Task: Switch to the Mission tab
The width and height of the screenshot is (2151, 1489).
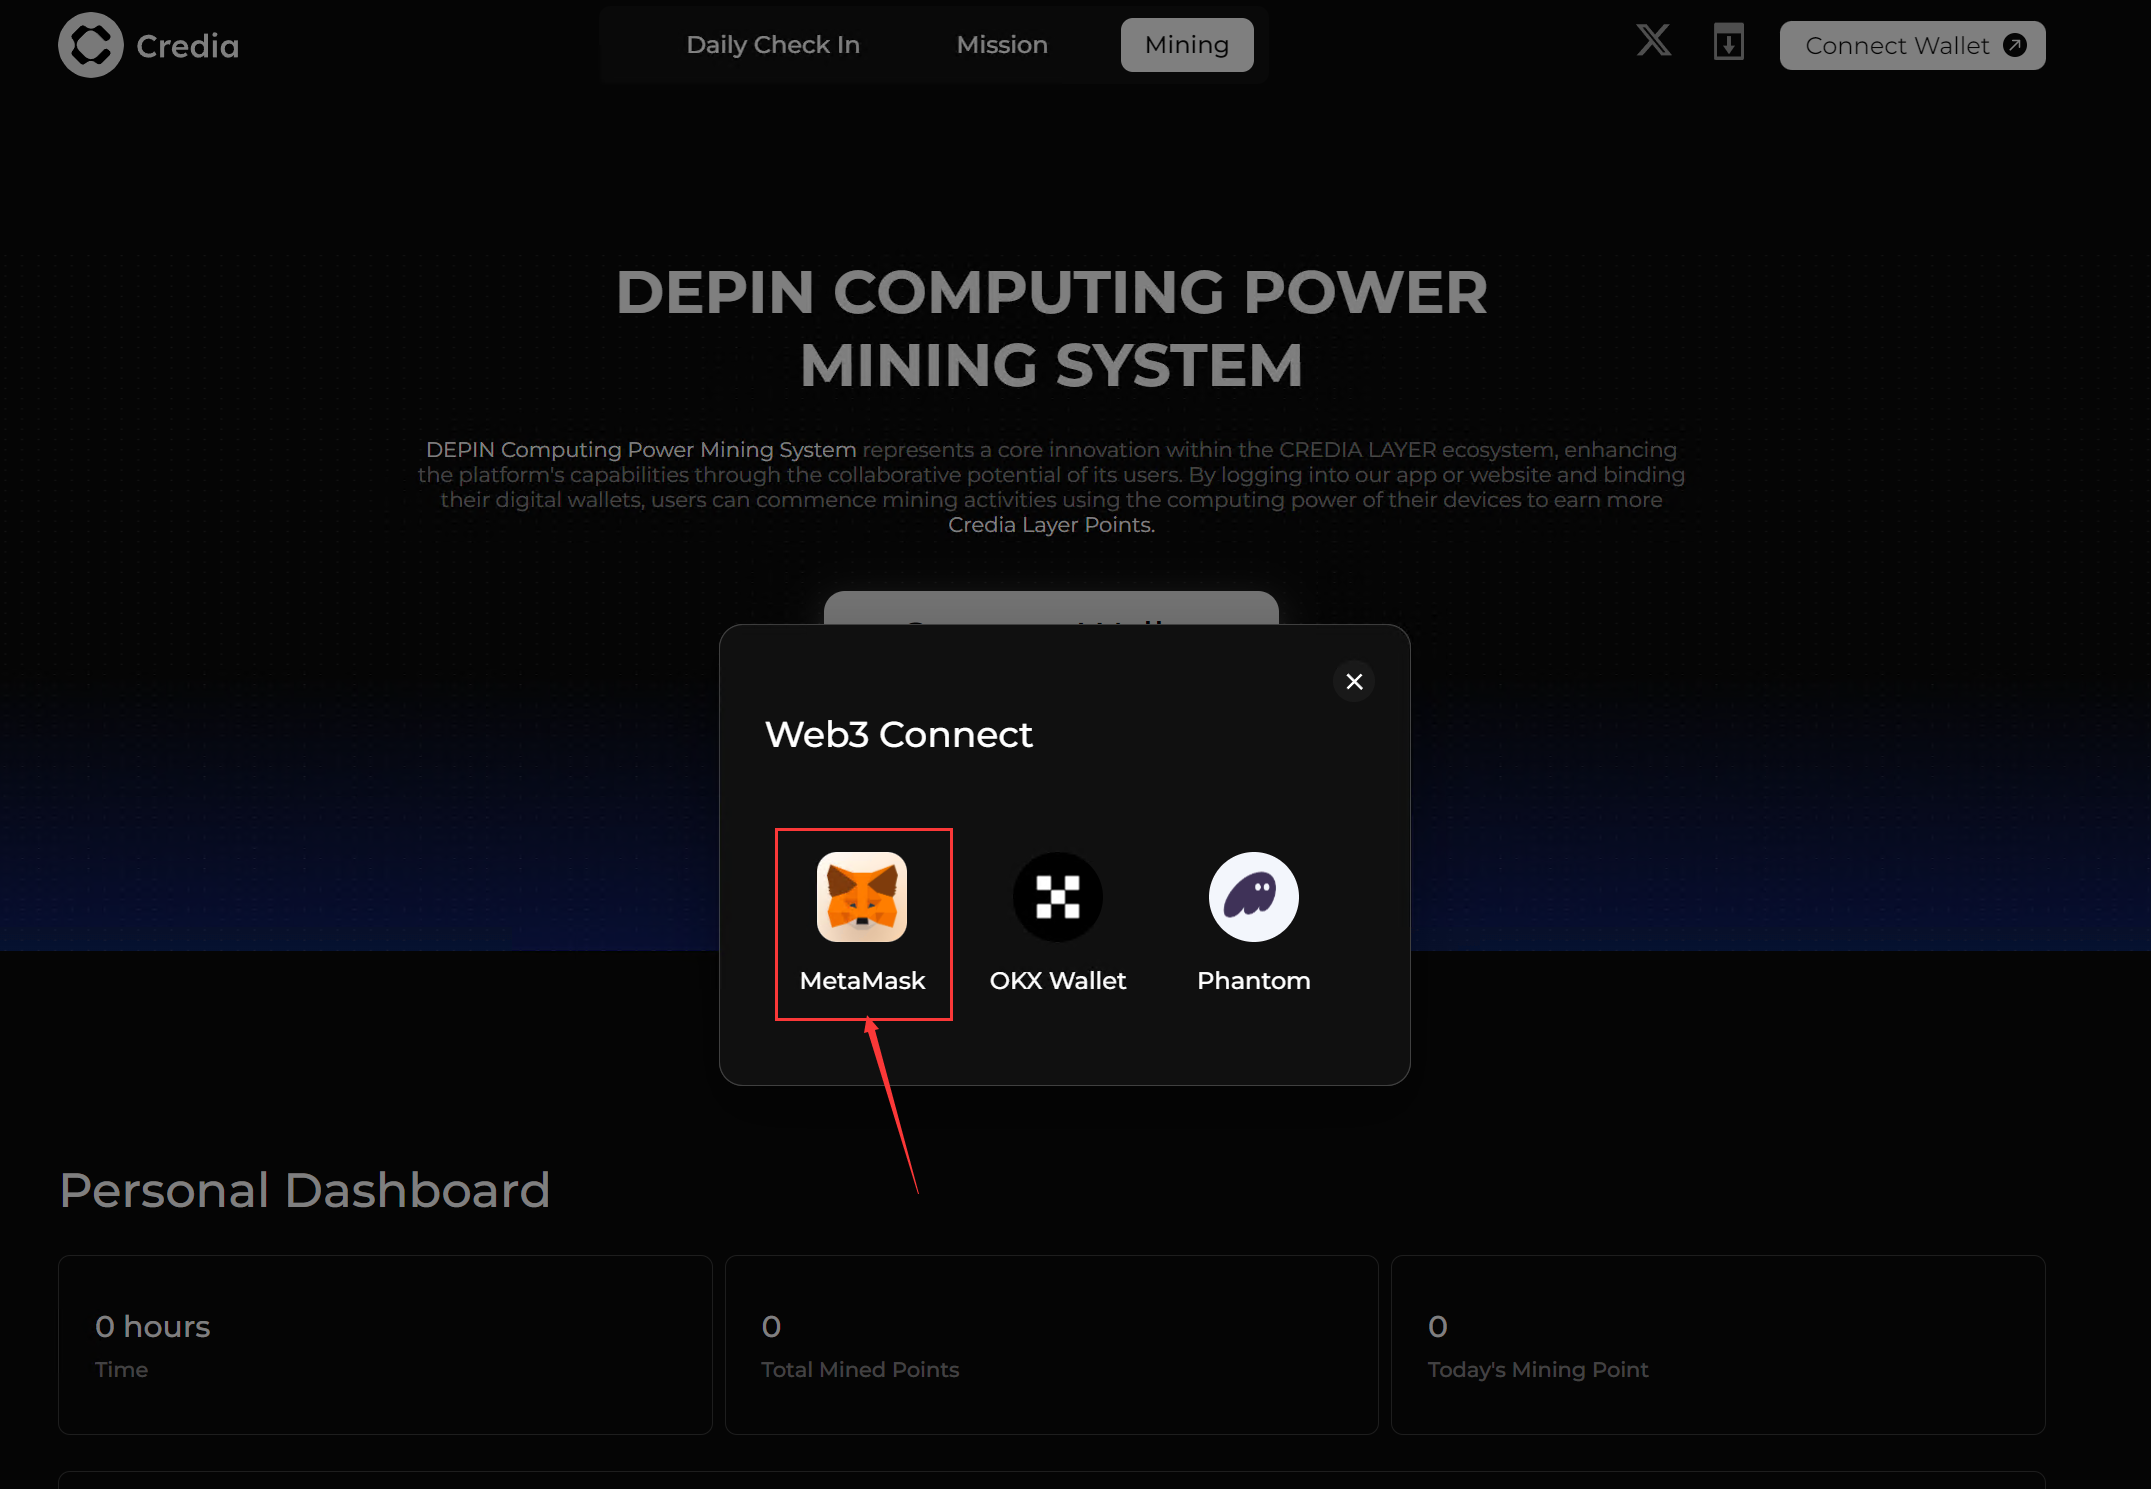Action: pos(1002,45)
